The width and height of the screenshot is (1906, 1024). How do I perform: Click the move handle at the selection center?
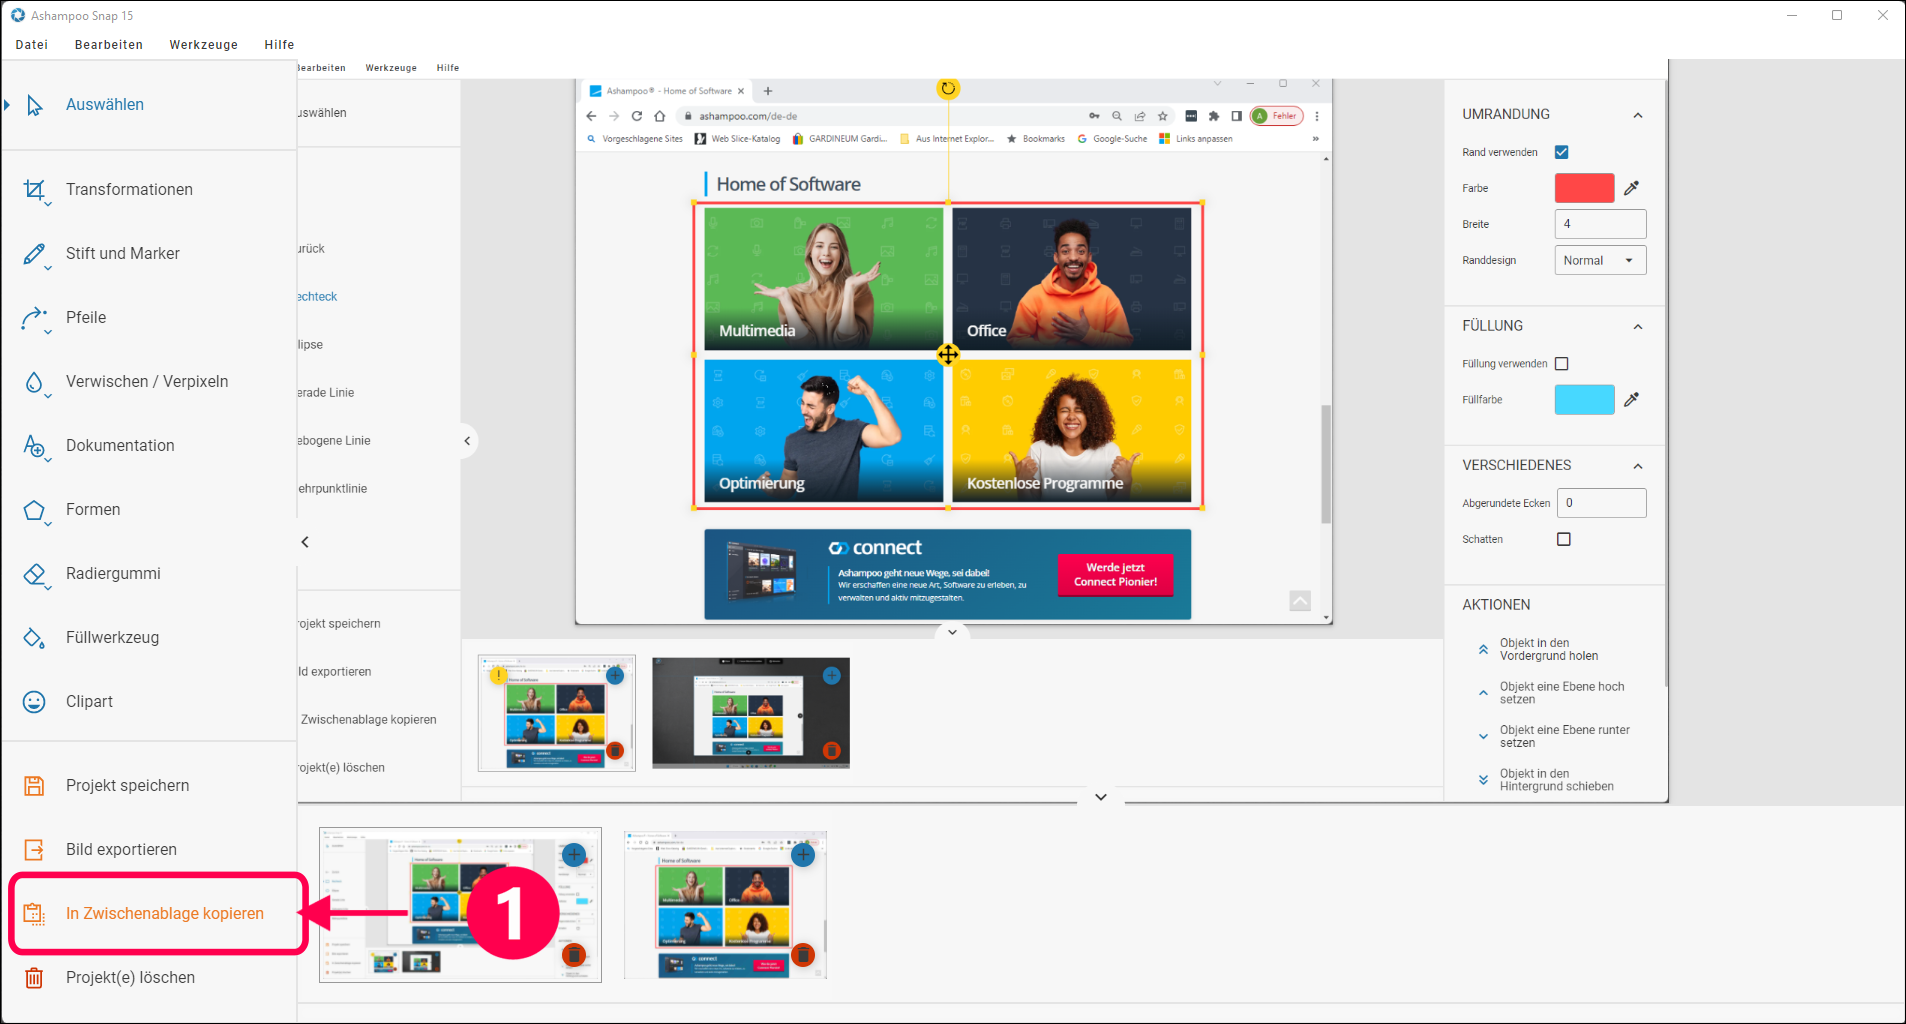[x=948, y=354]
